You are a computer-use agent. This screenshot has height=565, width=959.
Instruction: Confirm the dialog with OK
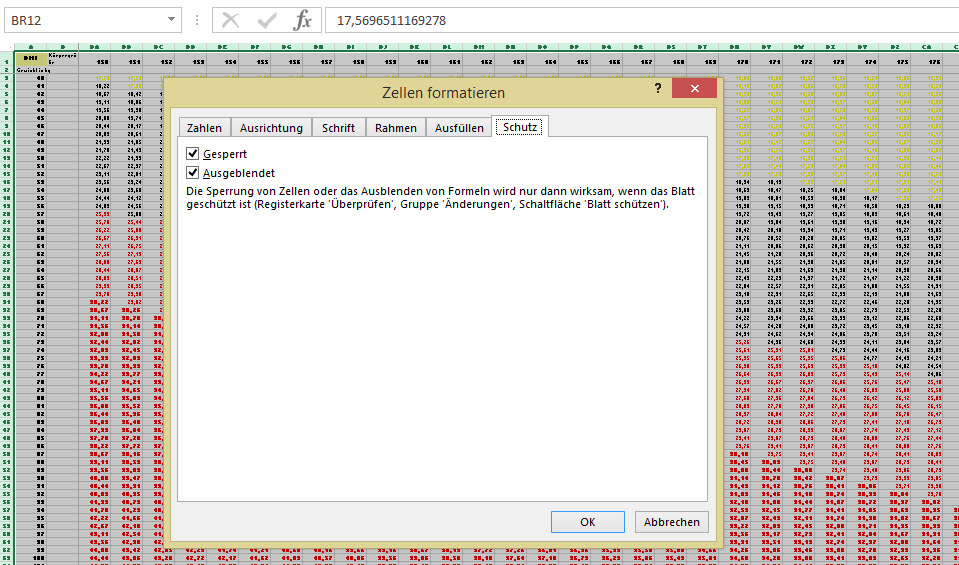pos(588,522)
